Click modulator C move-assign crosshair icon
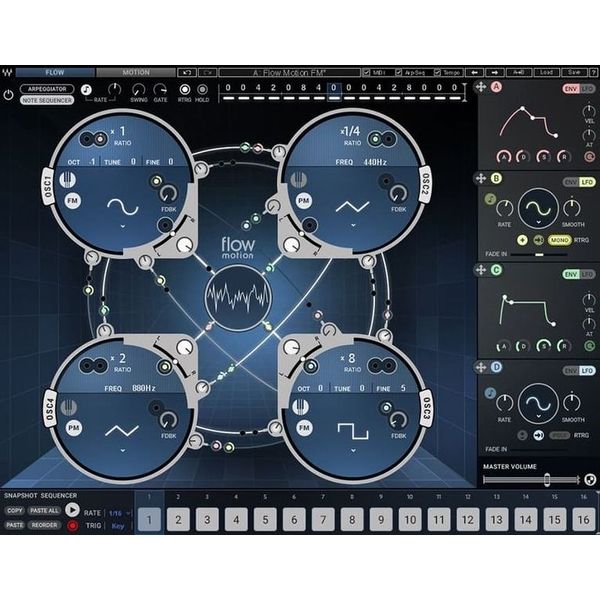Viewport: 600px width, 600px height. click(481, 270)
